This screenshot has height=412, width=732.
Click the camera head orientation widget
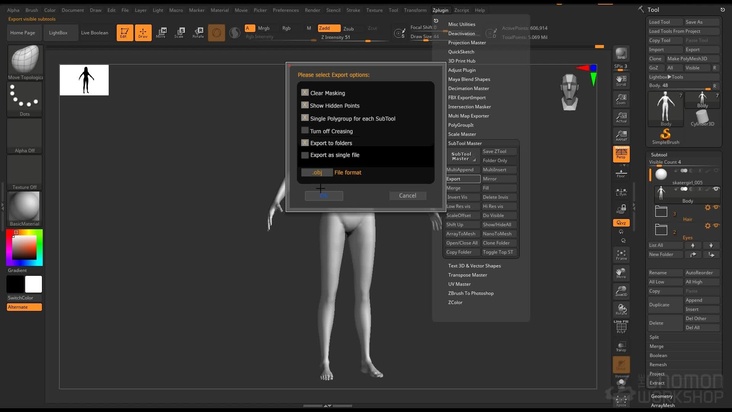coord(570,92)
